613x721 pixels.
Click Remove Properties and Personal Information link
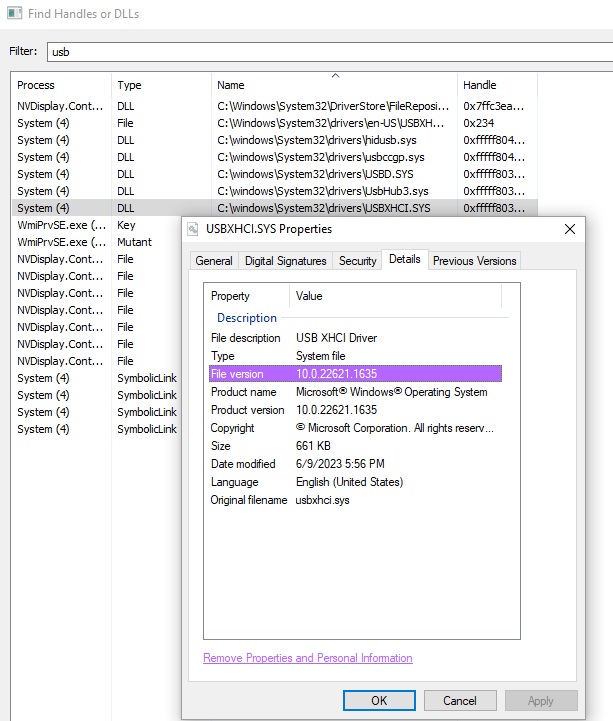coord(307,658)
